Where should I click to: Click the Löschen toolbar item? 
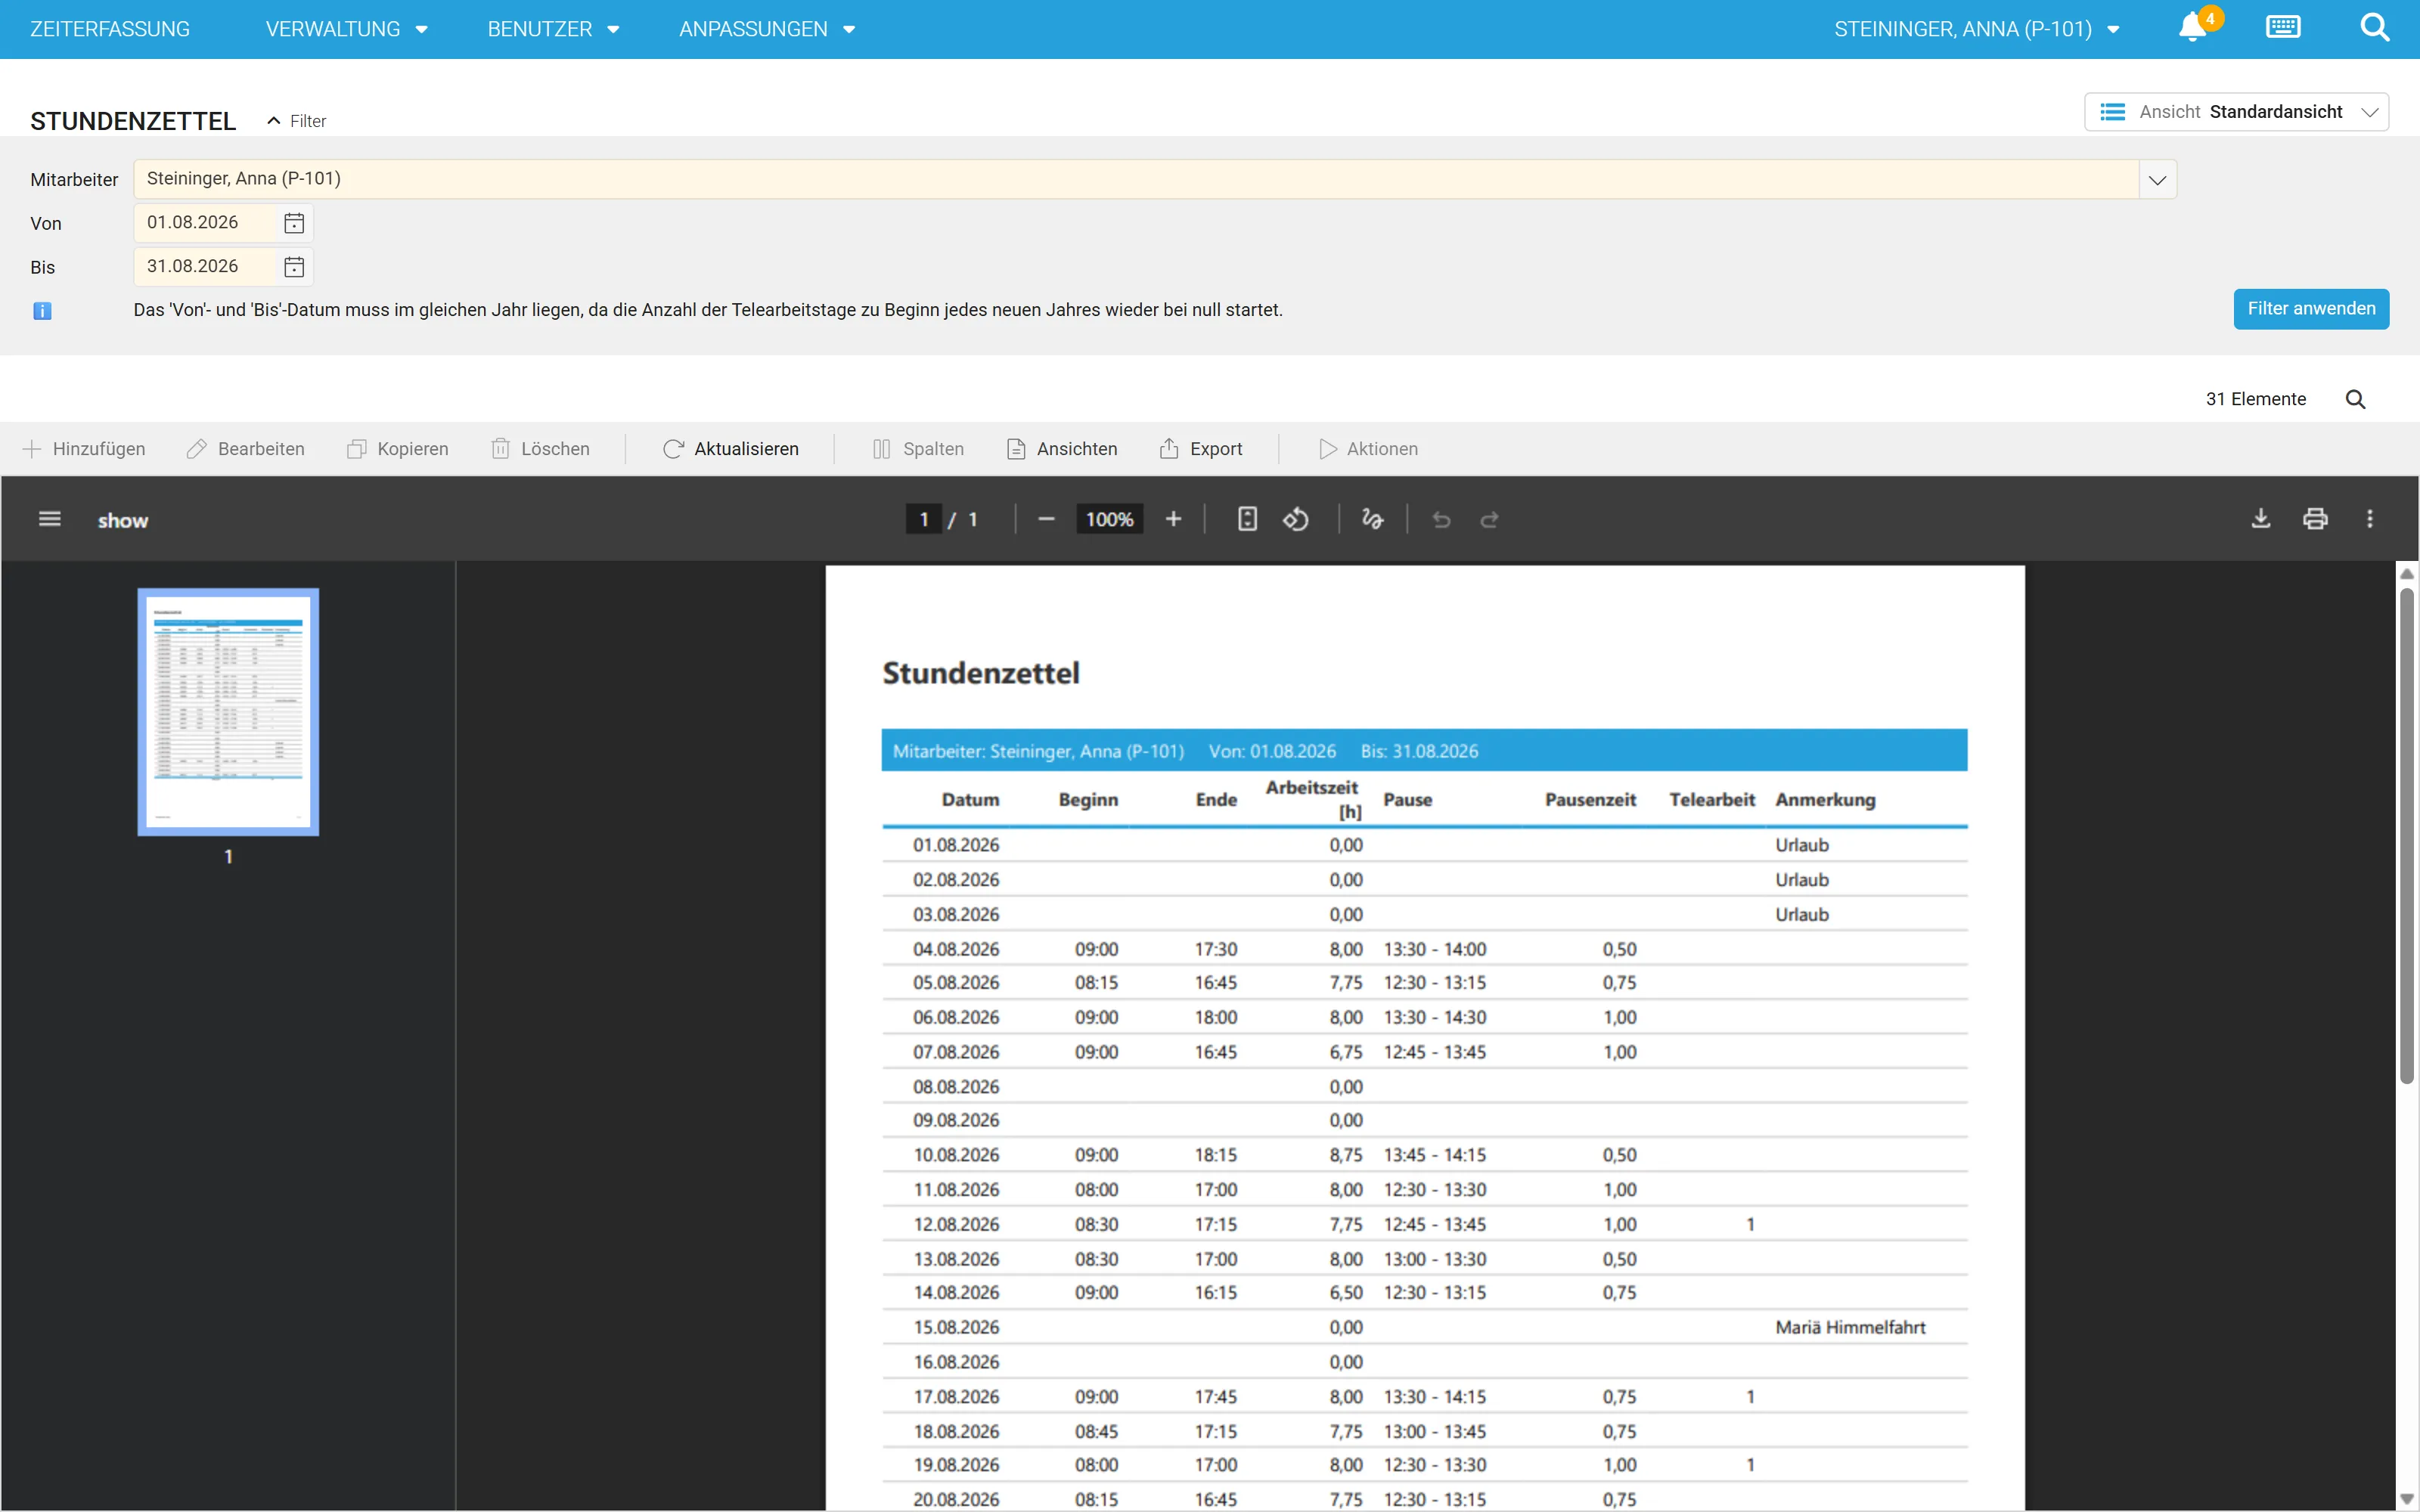coord(541,449)
